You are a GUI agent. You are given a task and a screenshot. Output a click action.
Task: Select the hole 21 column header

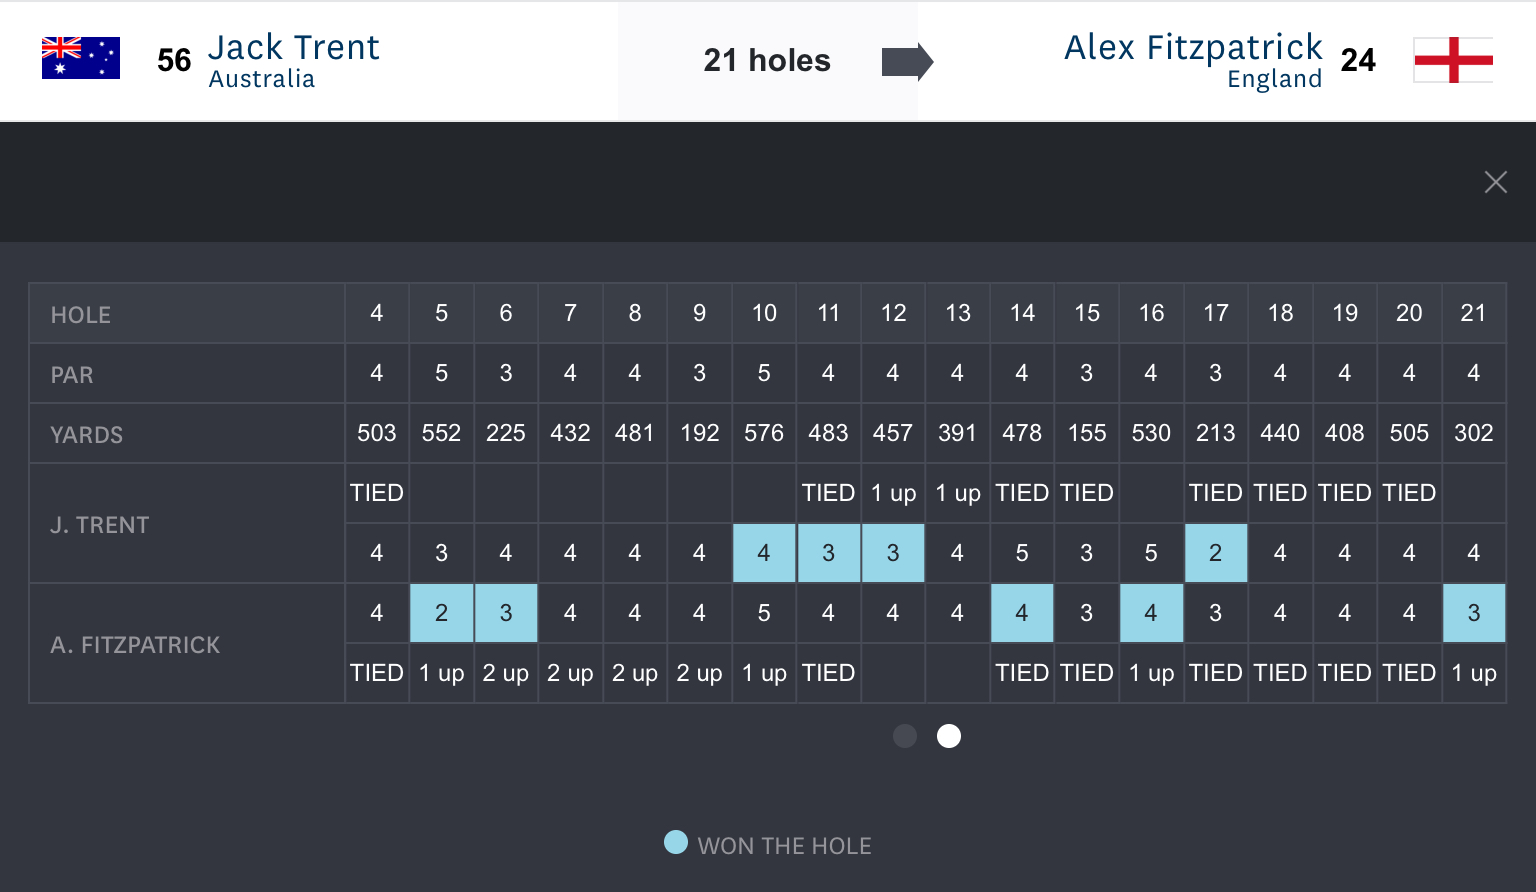tap(1473, 313)
